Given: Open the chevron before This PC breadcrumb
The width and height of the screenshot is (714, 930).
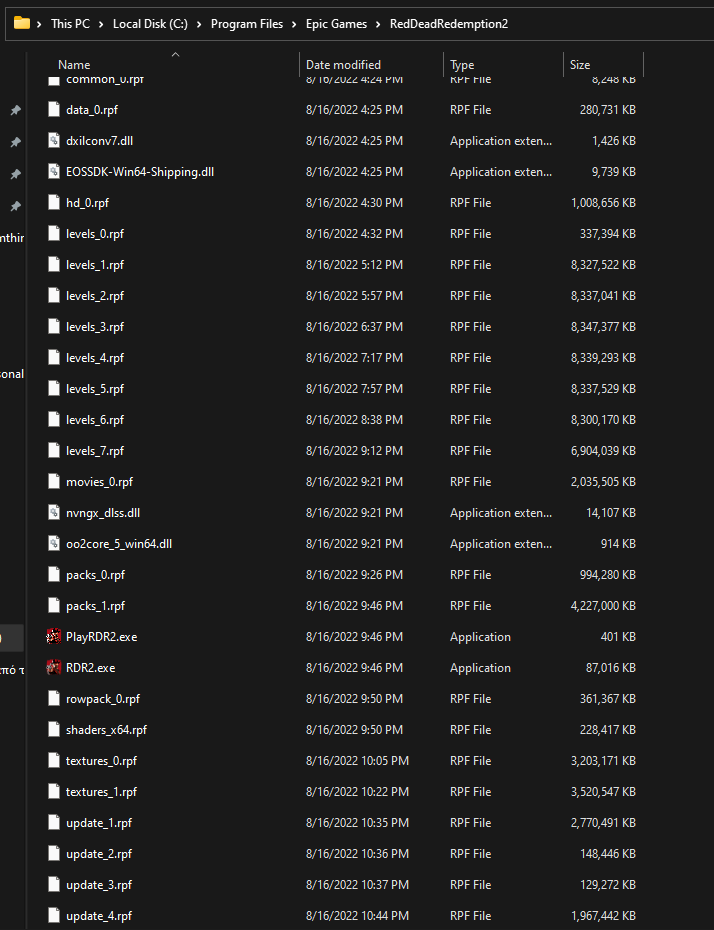Looking at the screenshot, I should [39, 24].
